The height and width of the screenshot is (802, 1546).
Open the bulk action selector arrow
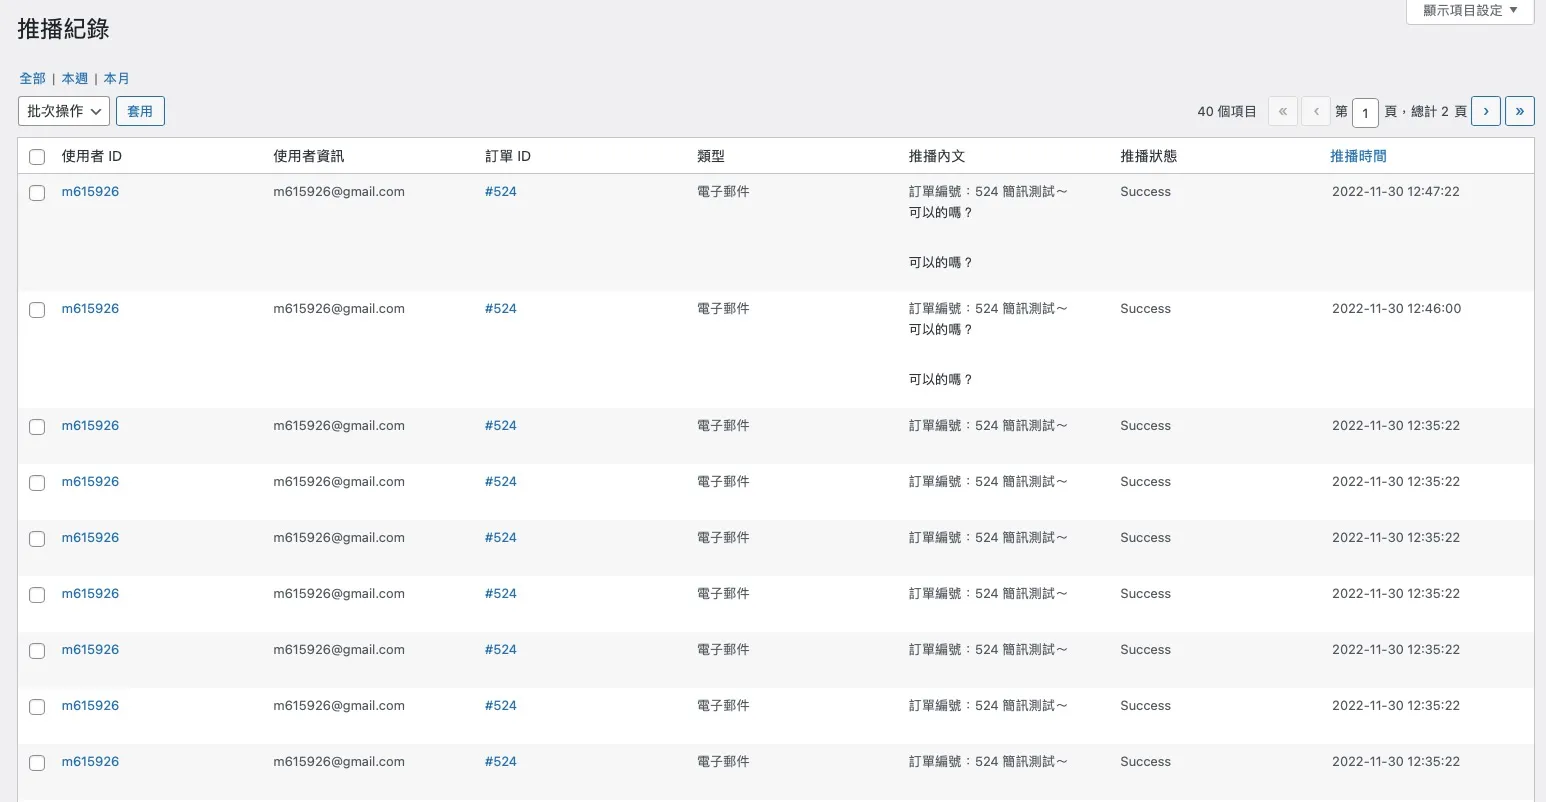point(98,111)
